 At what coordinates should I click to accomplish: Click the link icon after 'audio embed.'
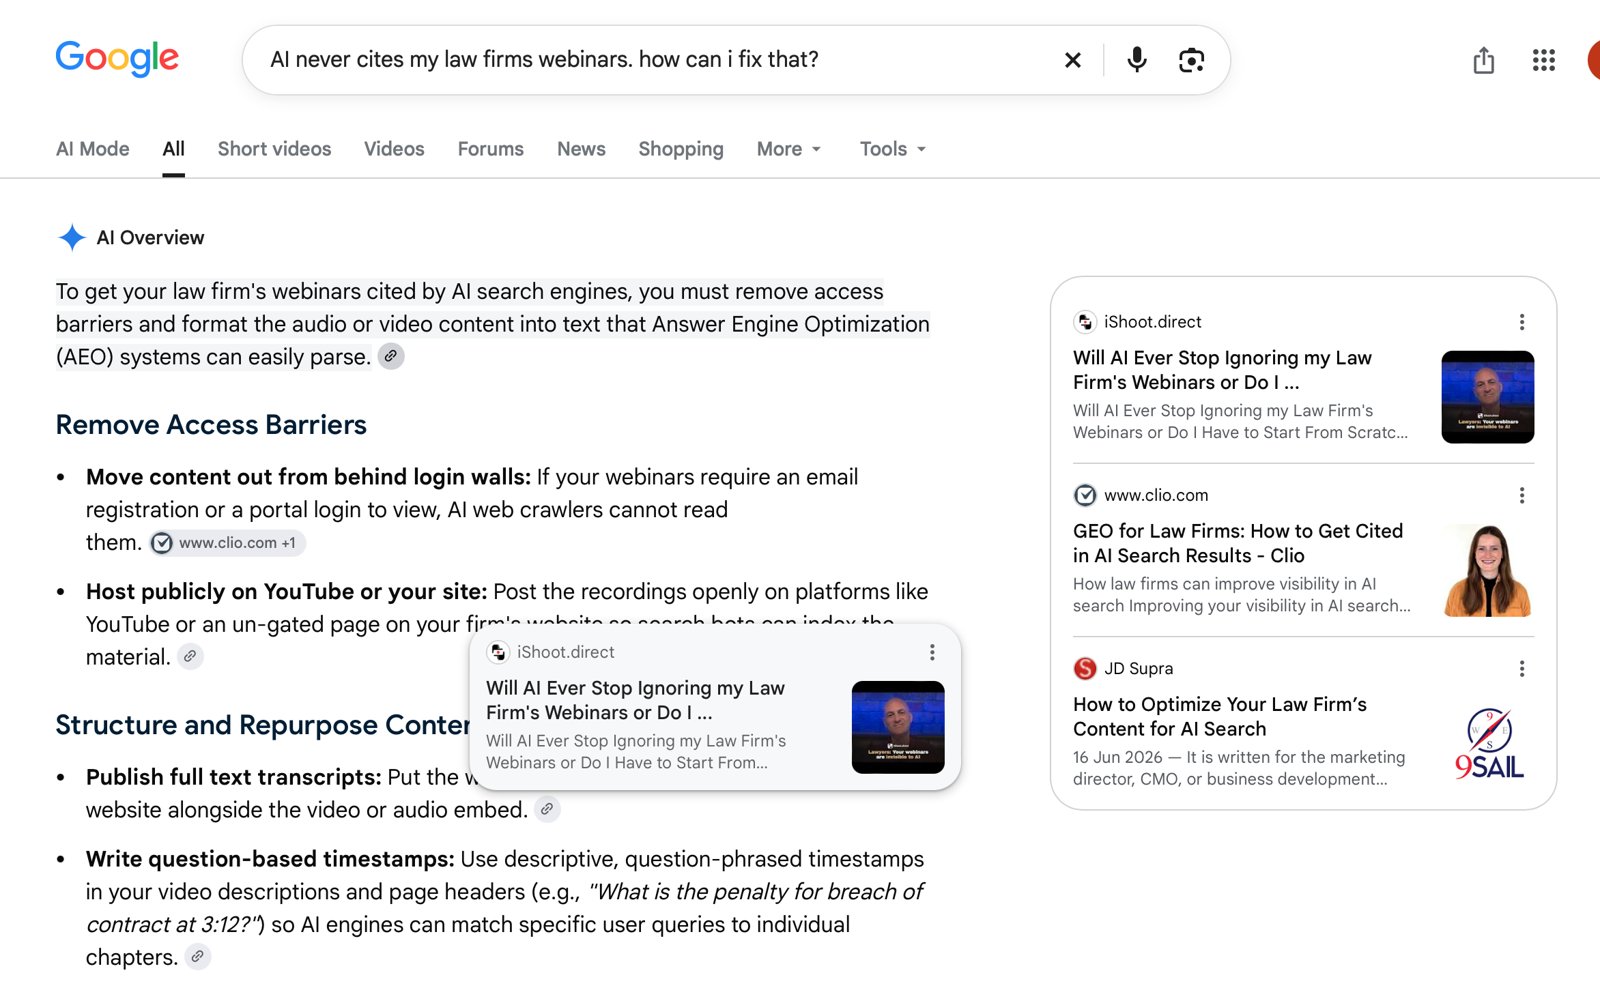(x=547, y=809)
